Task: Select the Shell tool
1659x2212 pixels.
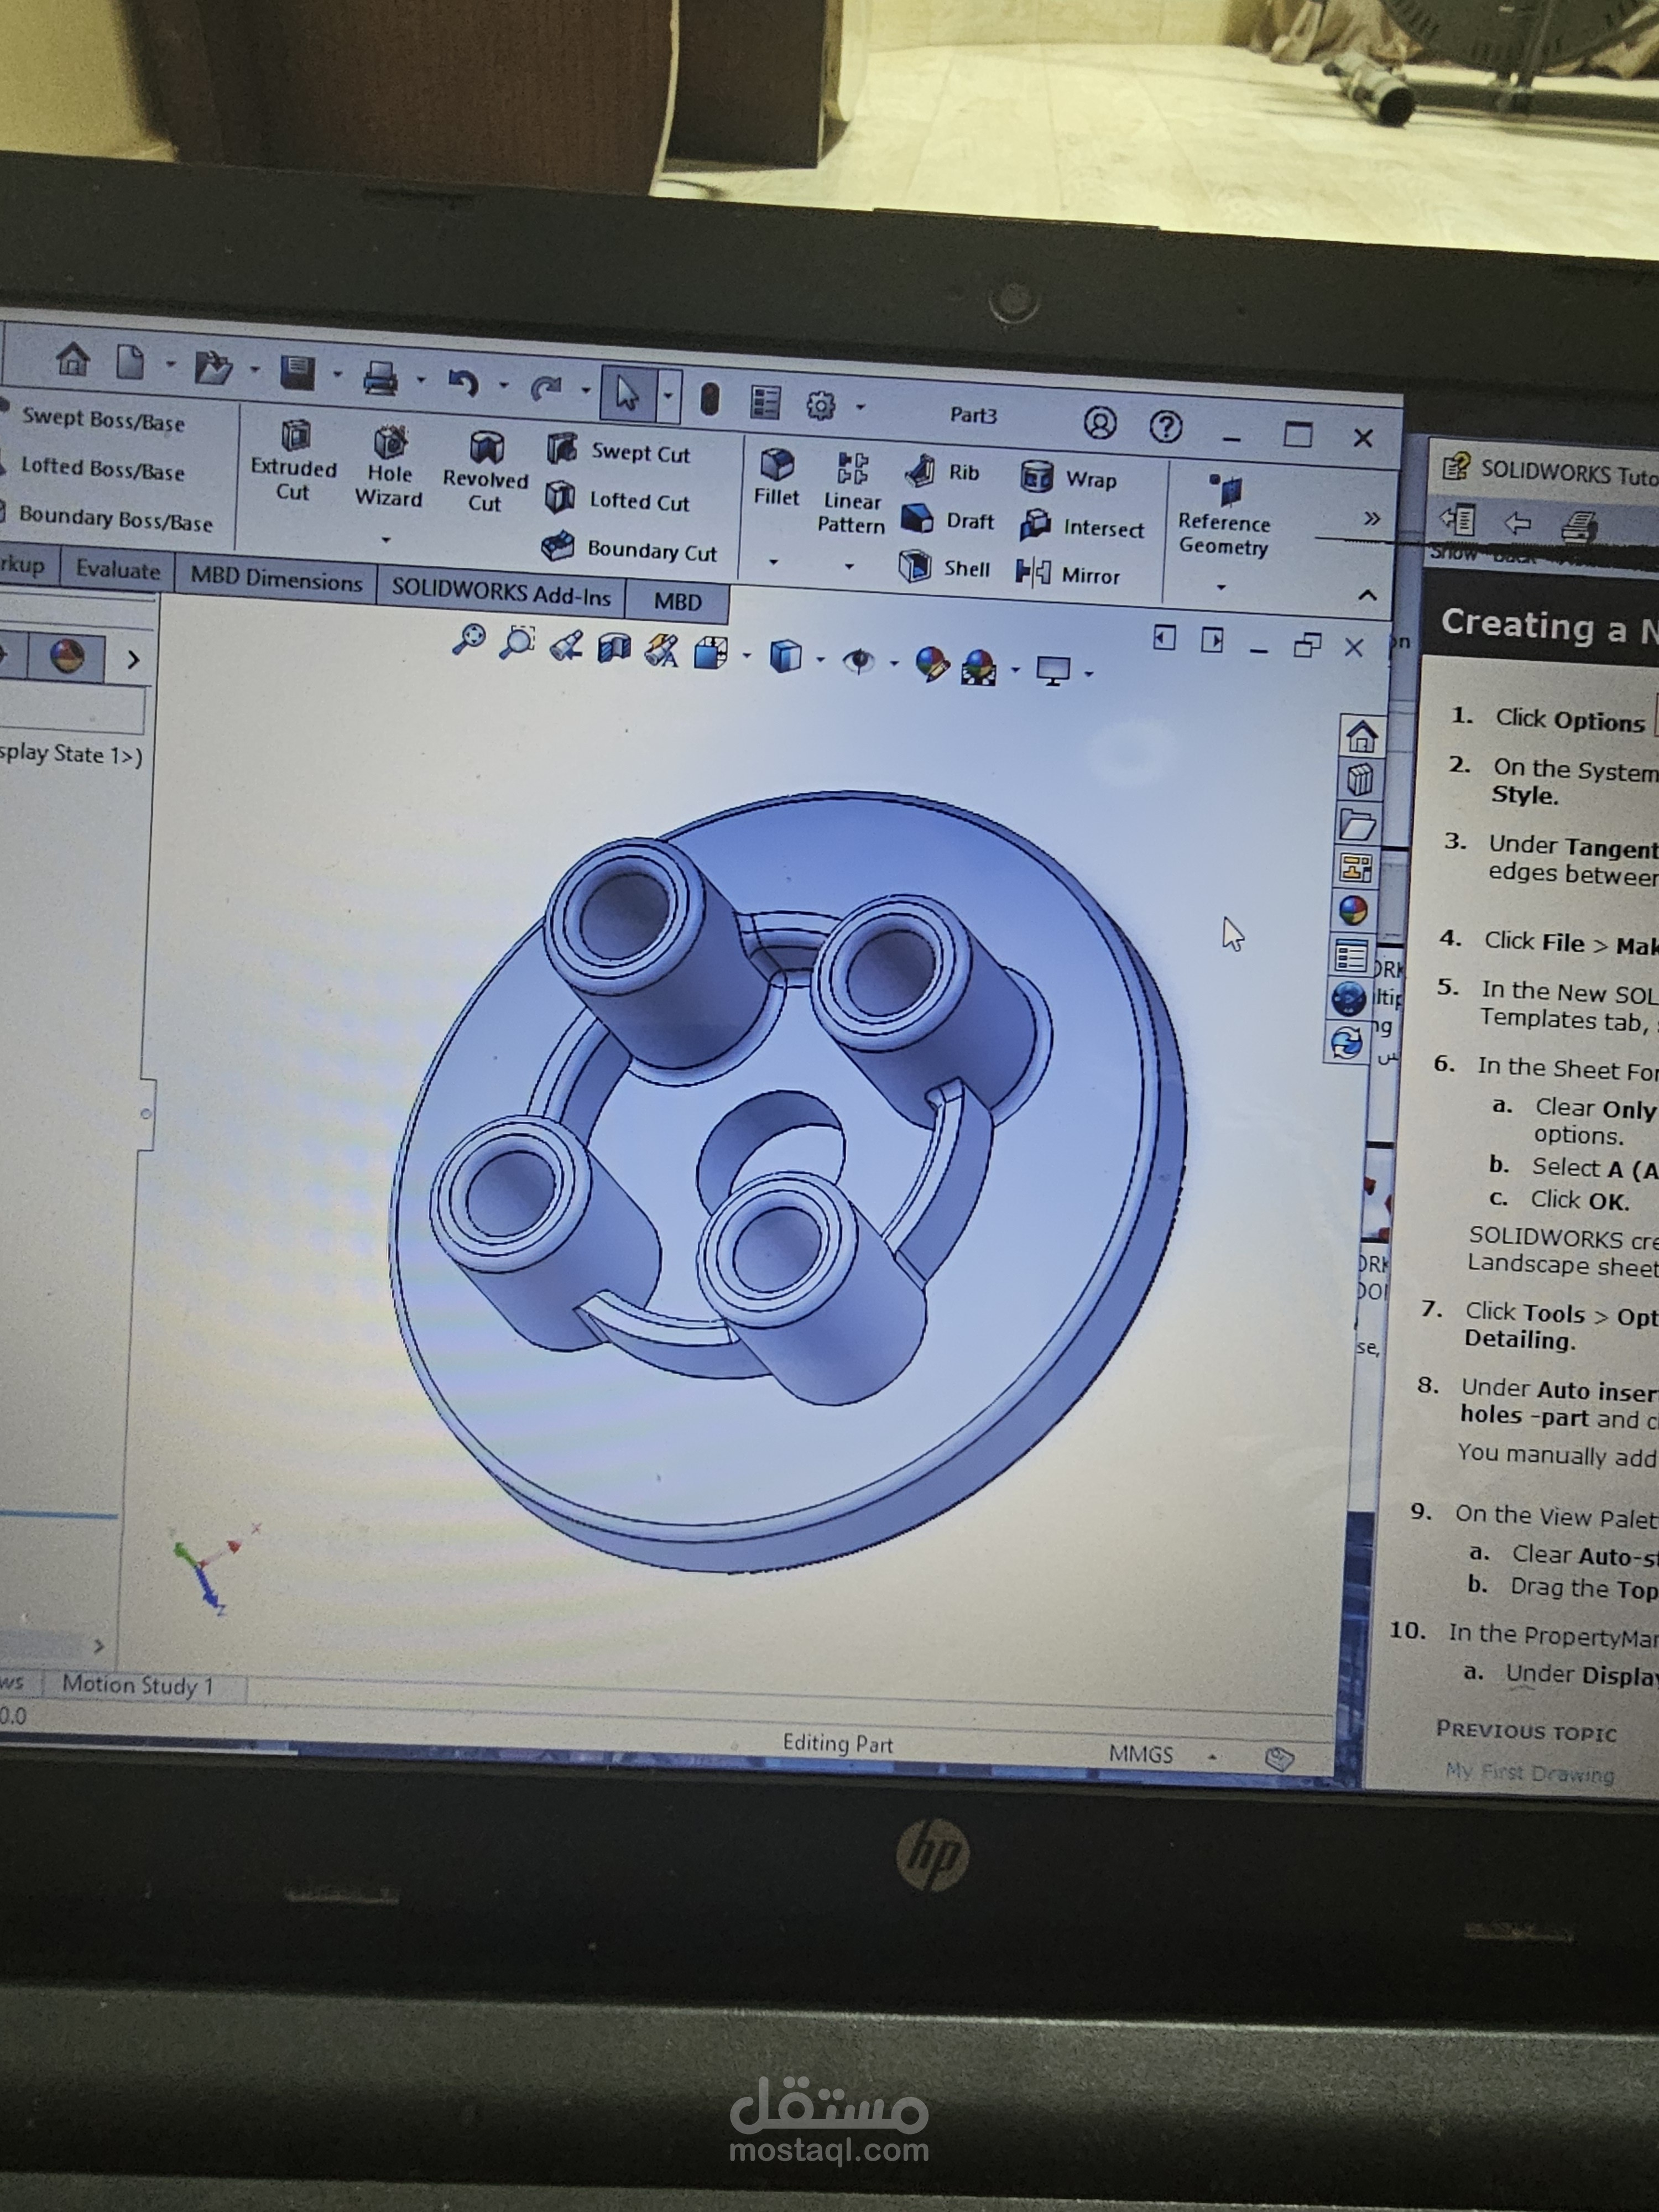Action: pos(944,567)
